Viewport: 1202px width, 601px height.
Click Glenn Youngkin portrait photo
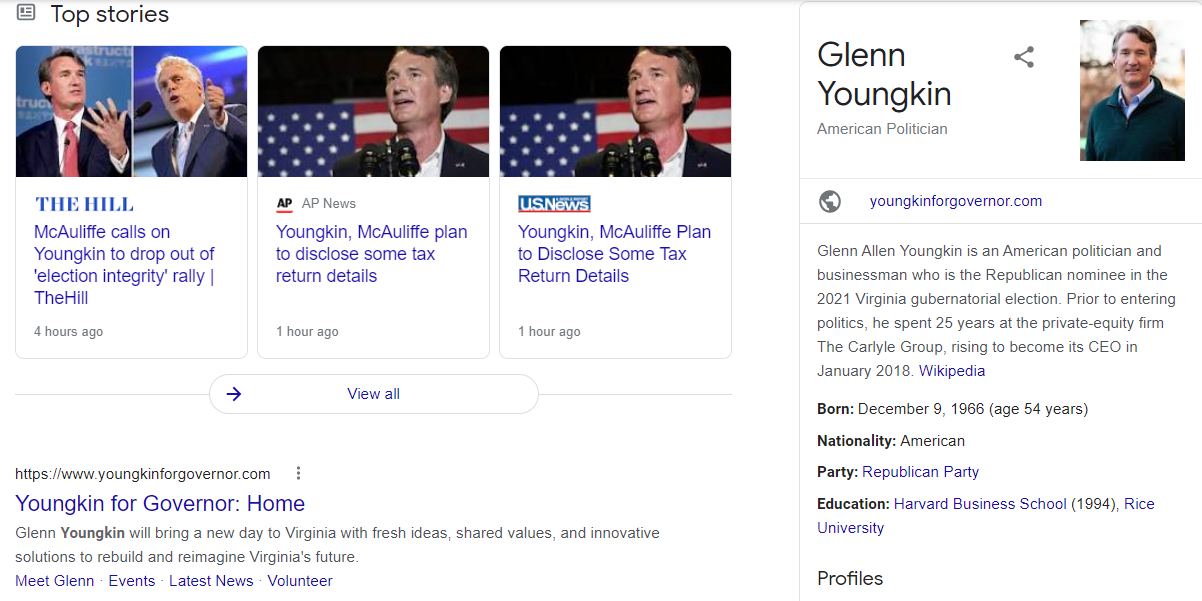1132,90
